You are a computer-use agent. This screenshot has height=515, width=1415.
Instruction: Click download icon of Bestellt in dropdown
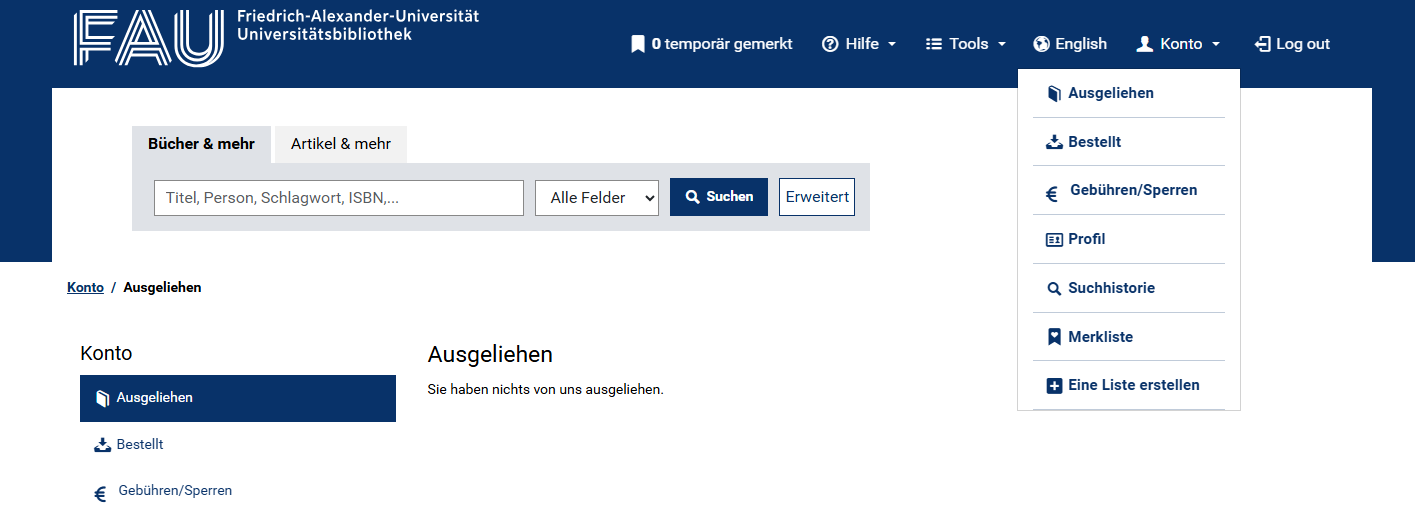tap(1054, 142)
